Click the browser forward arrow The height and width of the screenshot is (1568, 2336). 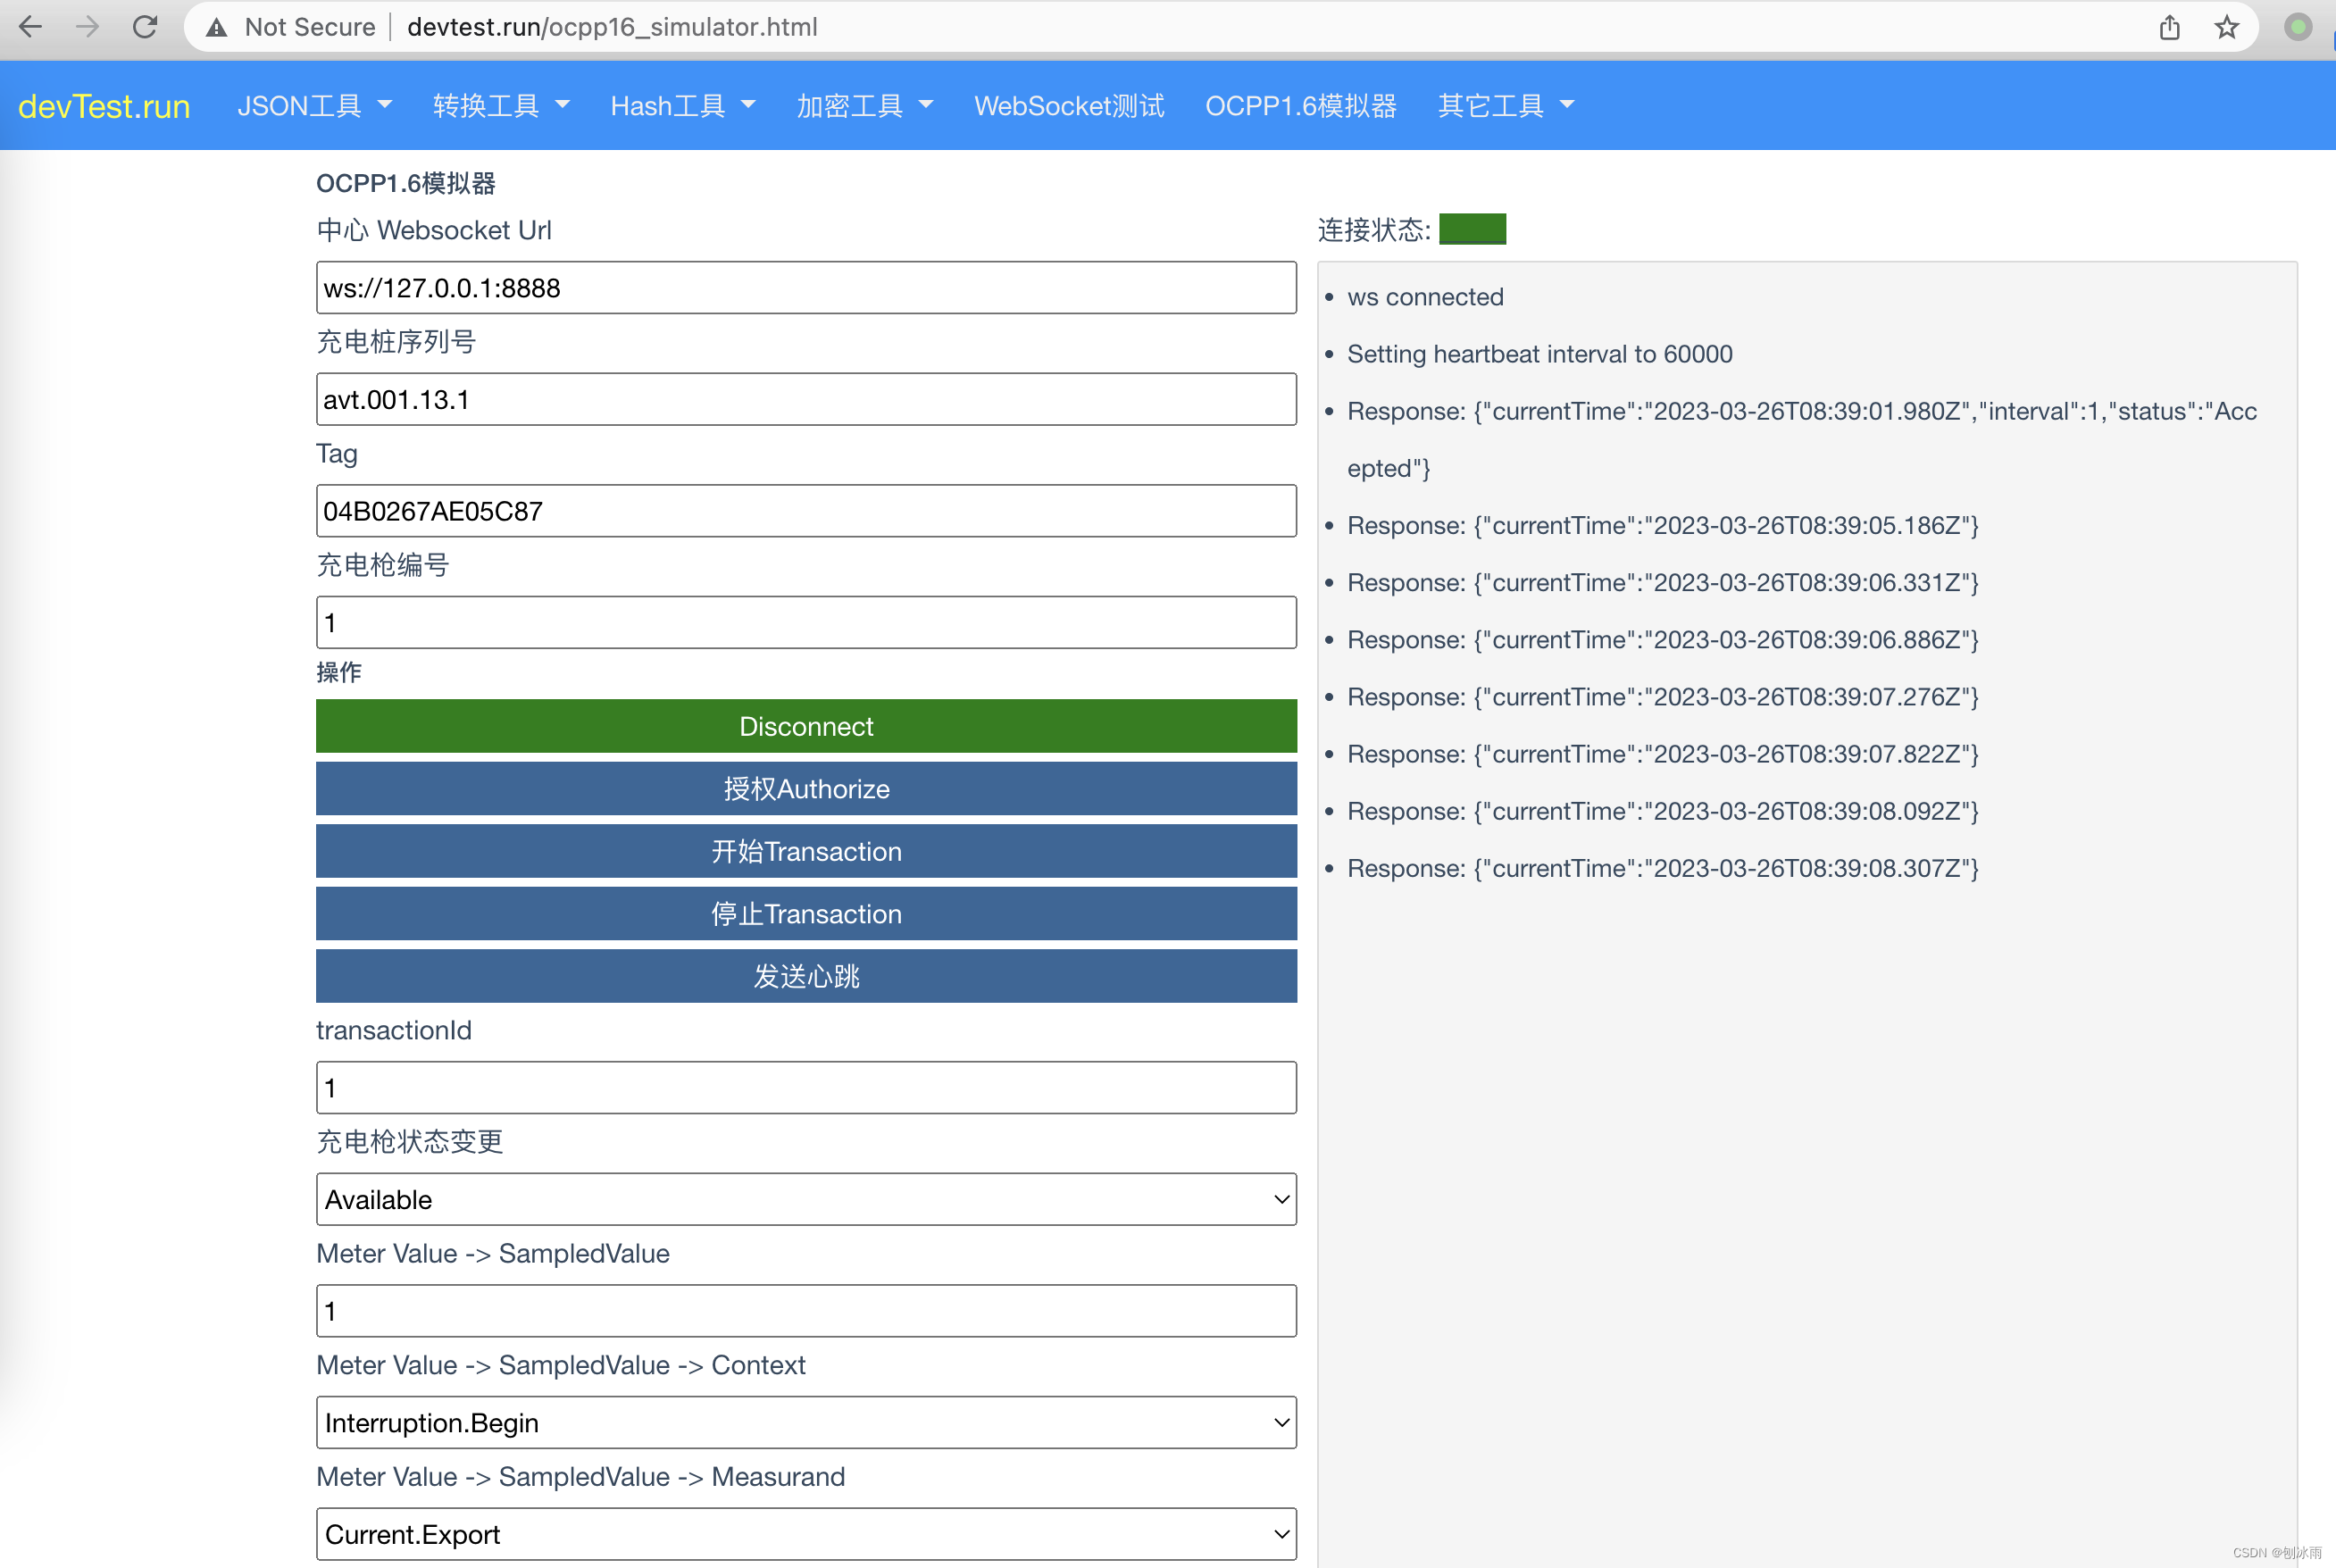tap(88, 27)
